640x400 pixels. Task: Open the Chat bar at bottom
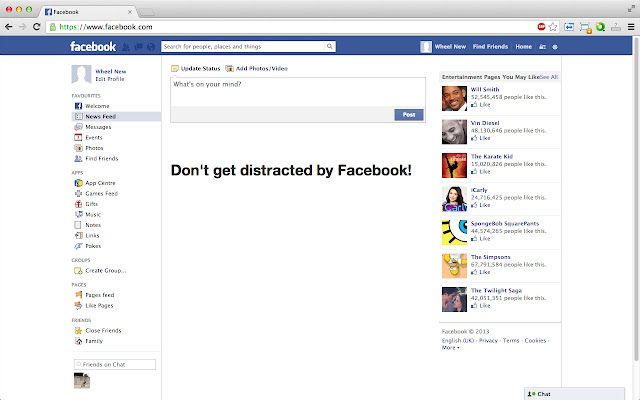pyautogui.click(x=574, y=394)
